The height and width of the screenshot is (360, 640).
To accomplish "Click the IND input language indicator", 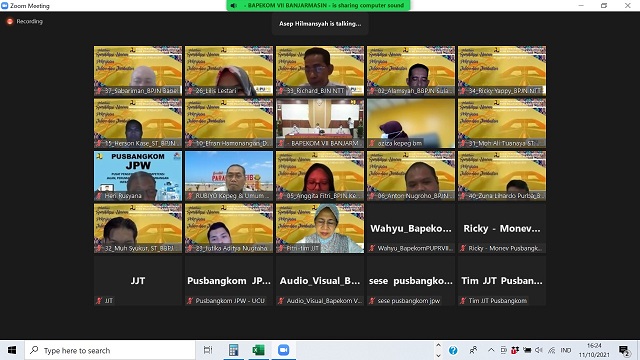I will (566, 350).
